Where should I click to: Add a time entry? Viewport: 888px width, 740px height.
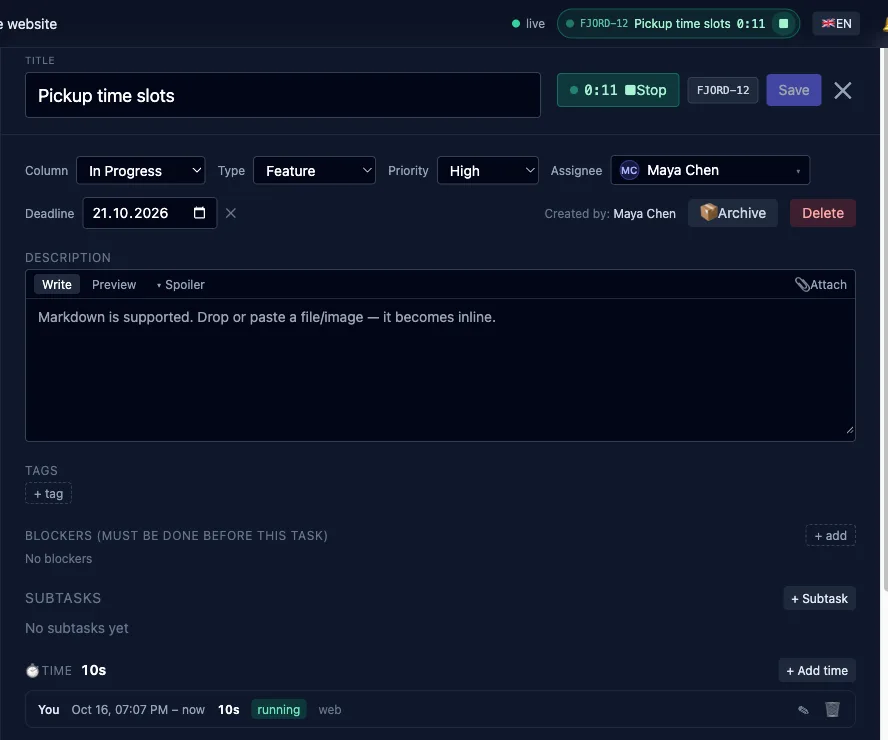click(817, 670)
